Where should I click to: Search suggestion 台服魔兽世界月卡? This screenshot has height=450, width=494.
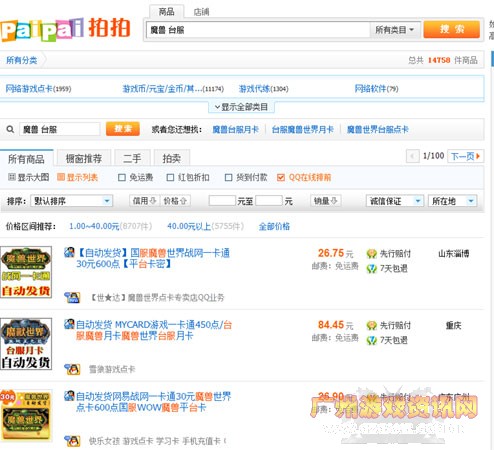click(302, 129)
